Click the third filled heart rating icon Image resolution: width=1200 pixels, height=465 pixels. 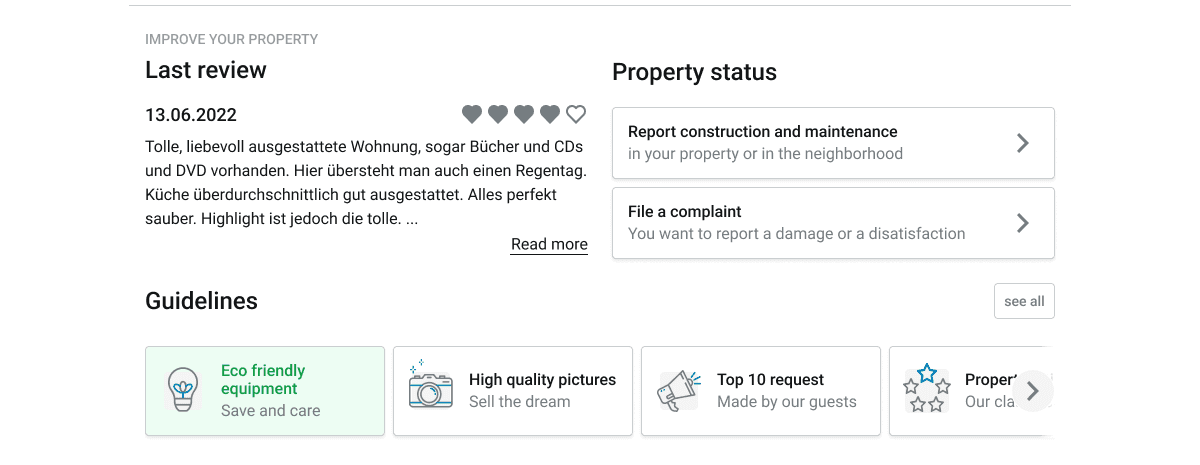pos(524,115)
